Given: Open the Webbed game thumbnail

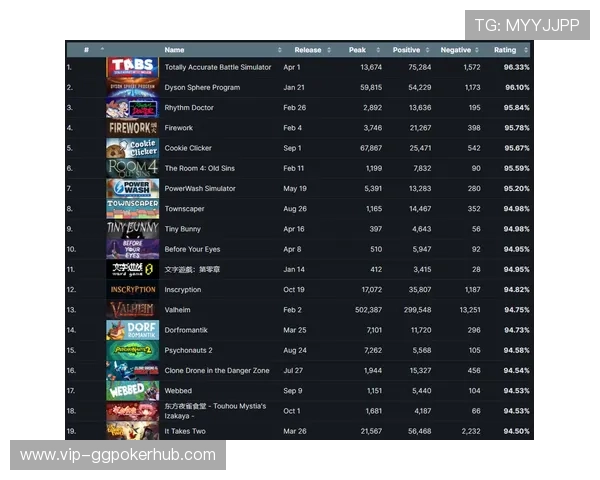Looking at the screenshot, I should 132,391.
